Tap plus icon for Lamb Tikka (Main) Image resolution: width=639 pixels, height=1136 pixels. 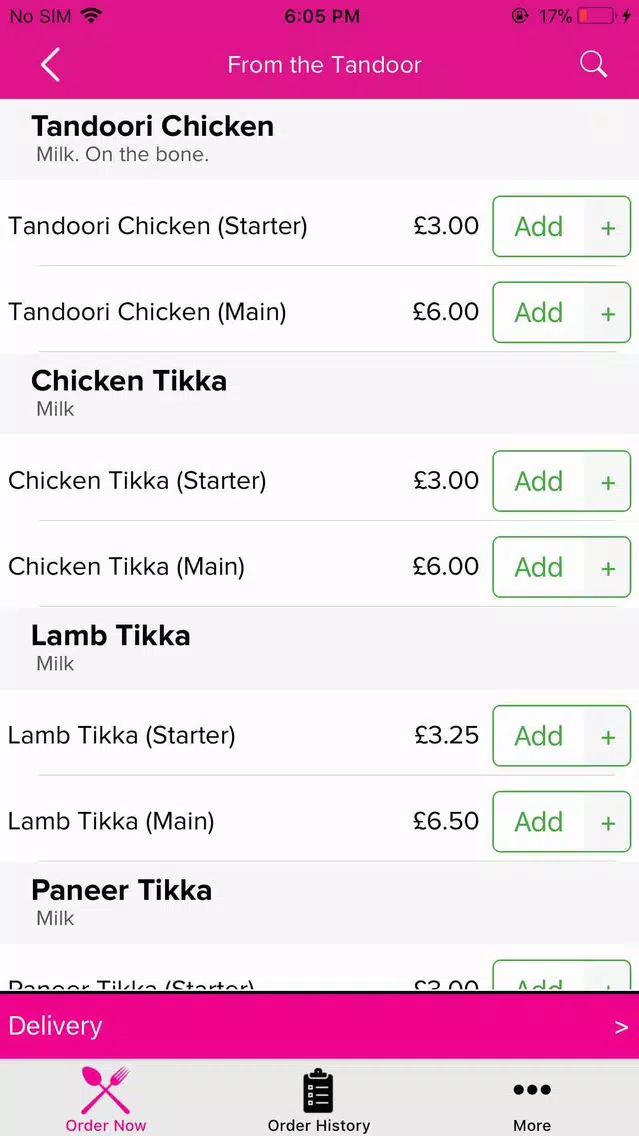[x=608, y=822]
